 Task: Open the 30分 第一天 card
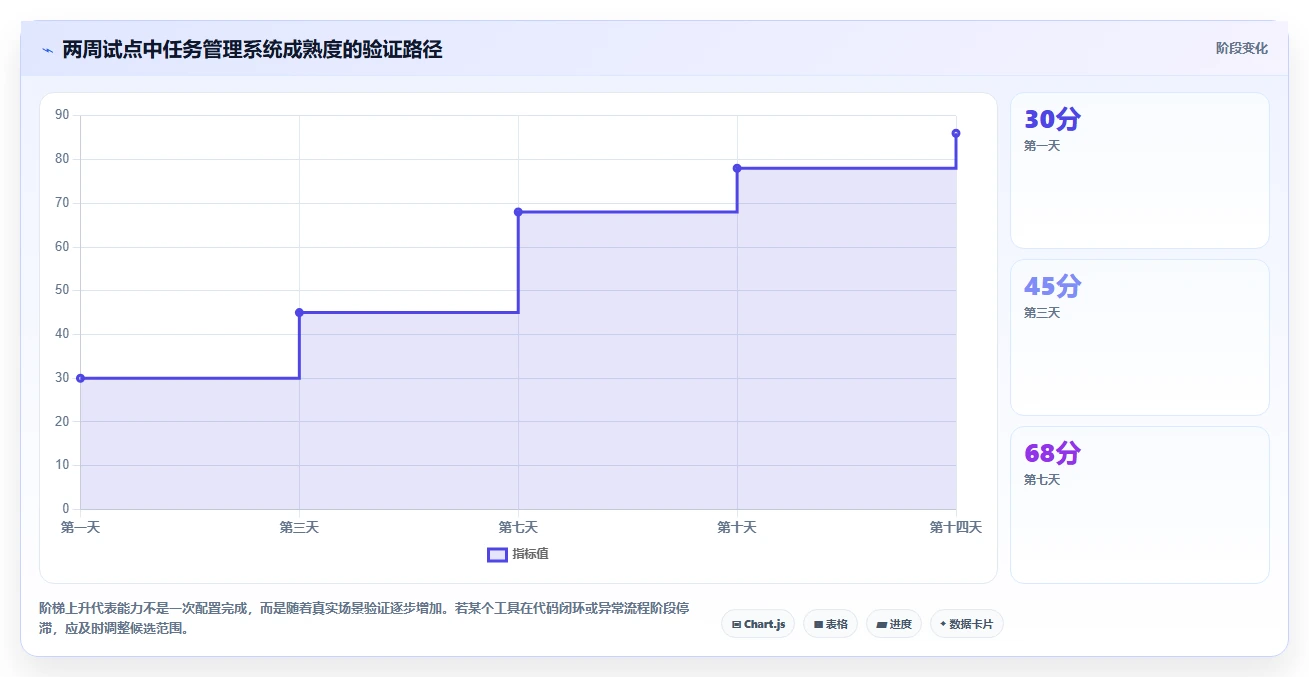click(x=1140, y=170)
